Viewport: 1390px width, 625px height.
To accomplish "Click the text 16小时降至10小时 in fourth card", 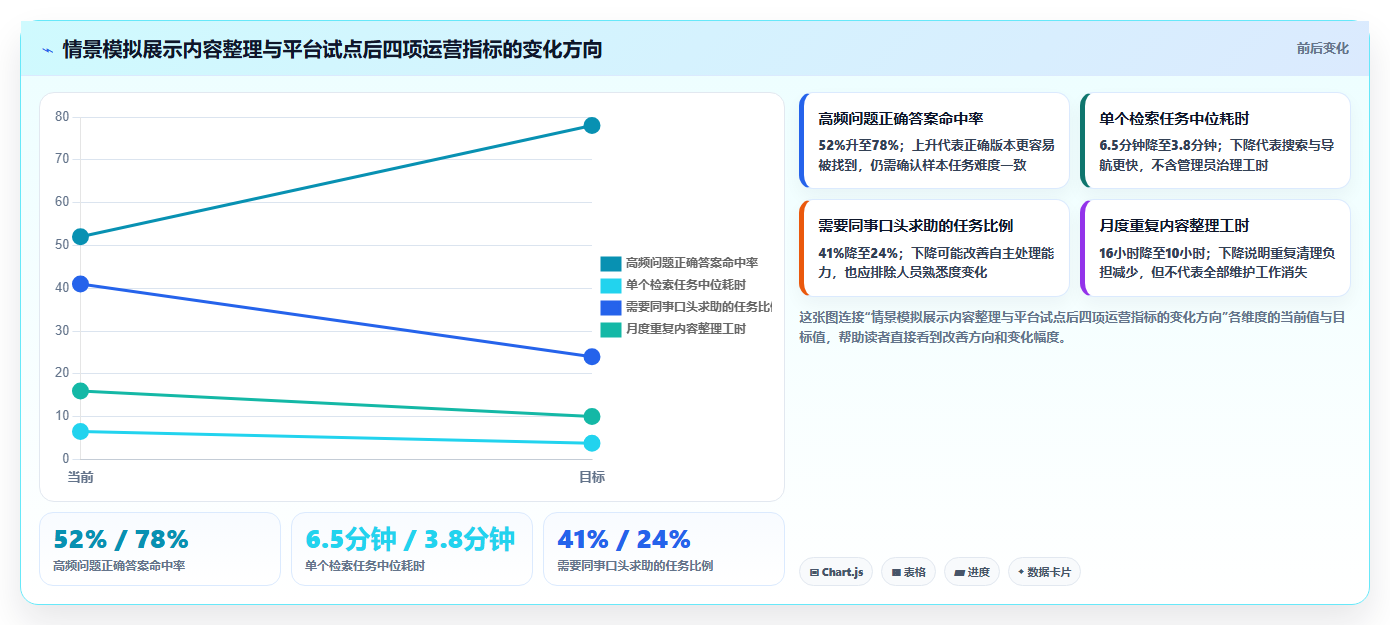I will coord(1152,252).
